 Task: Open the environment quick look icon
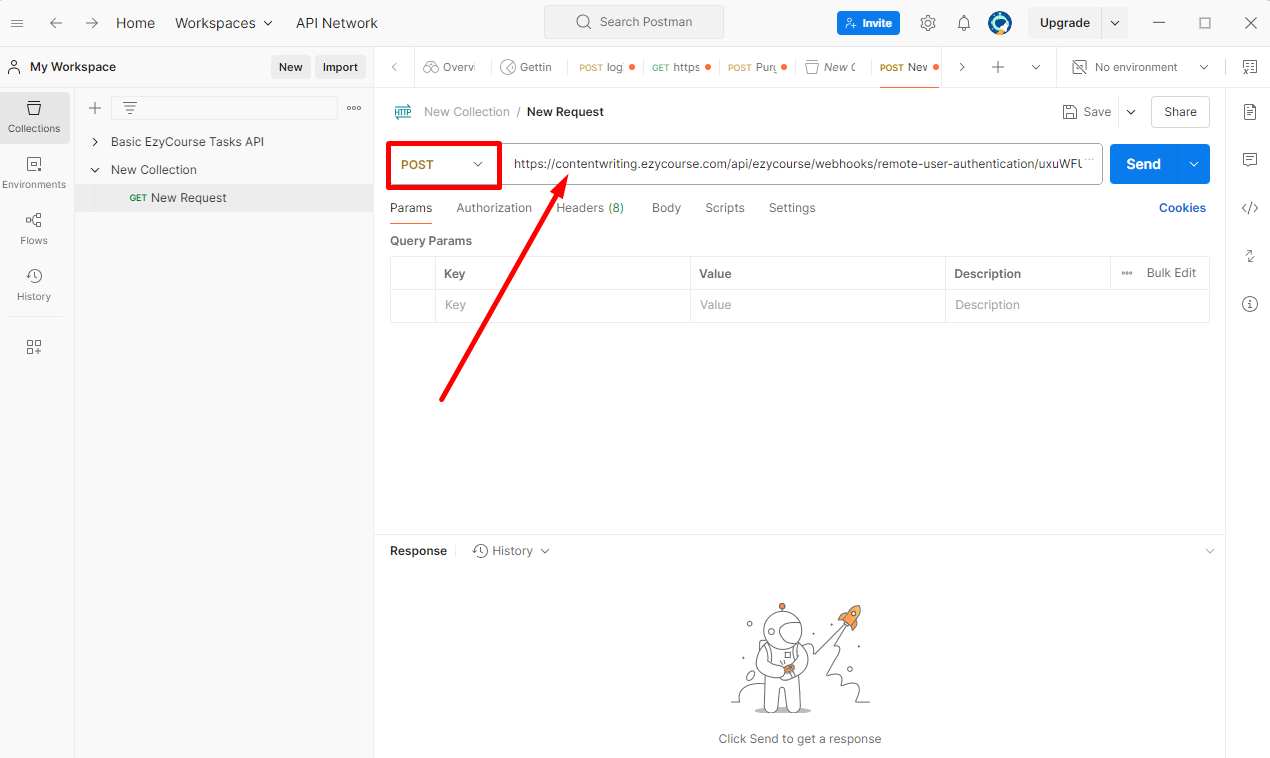click(x=1250, y=67)
